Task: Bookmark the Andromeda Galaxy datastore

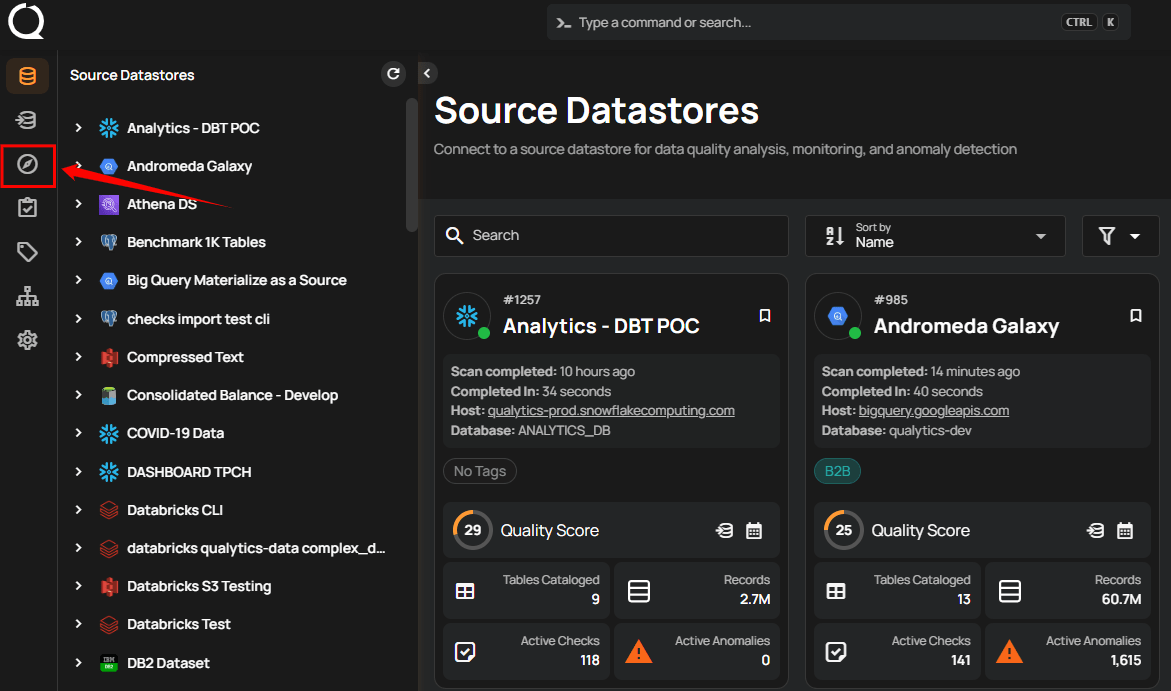Action: pos(1136,315)
